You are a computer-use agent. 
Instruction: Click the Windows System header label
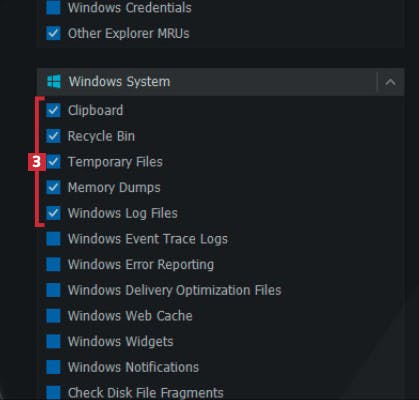click(119, 82)
